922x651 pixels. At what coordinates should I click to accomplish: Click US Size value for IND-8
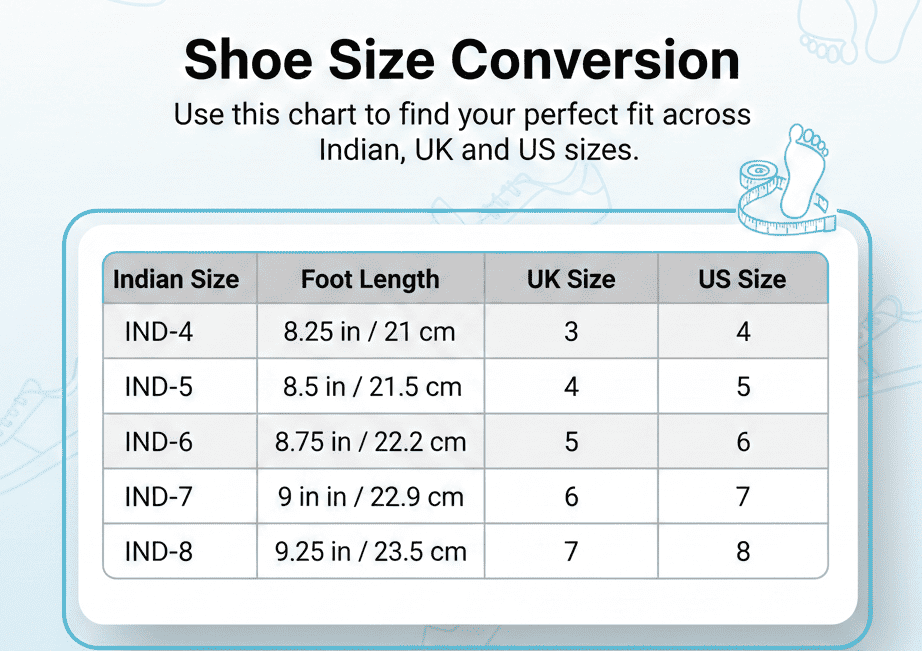pos(743,551)
